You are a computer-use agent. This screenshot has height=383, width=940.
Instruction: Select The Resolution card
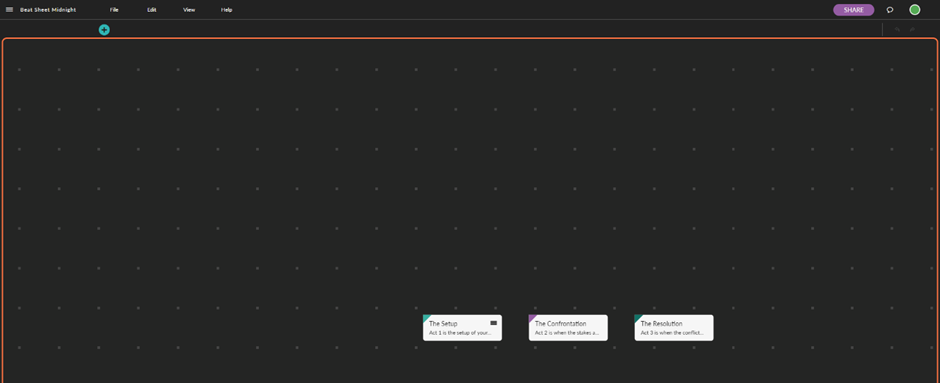pos(674,328)
